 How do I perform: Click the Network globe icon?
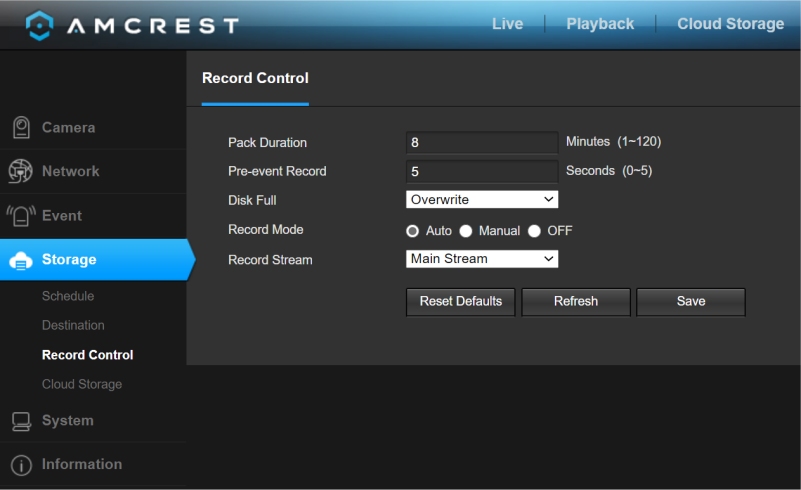point(20,171)
